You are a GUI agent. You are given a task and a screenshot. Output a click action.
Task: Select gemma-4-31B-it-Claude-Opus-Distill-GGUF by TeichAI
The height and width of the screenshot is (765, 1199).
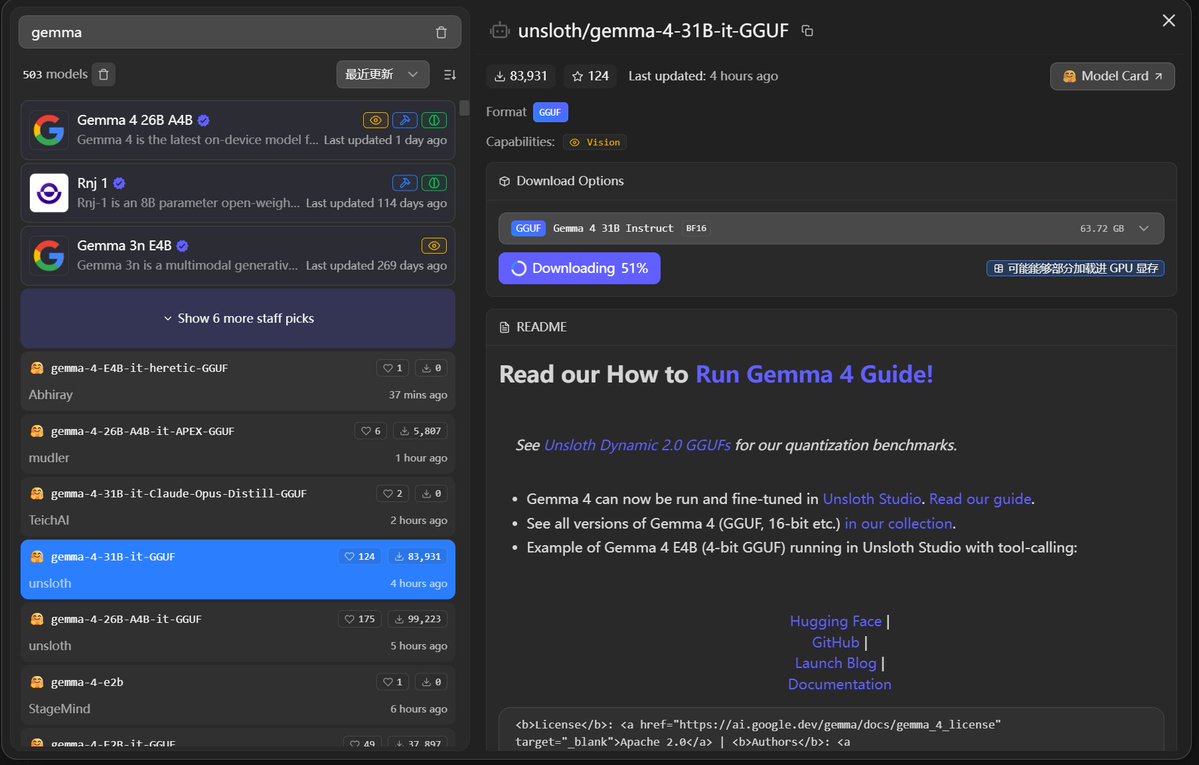click(x=238, y=506)
